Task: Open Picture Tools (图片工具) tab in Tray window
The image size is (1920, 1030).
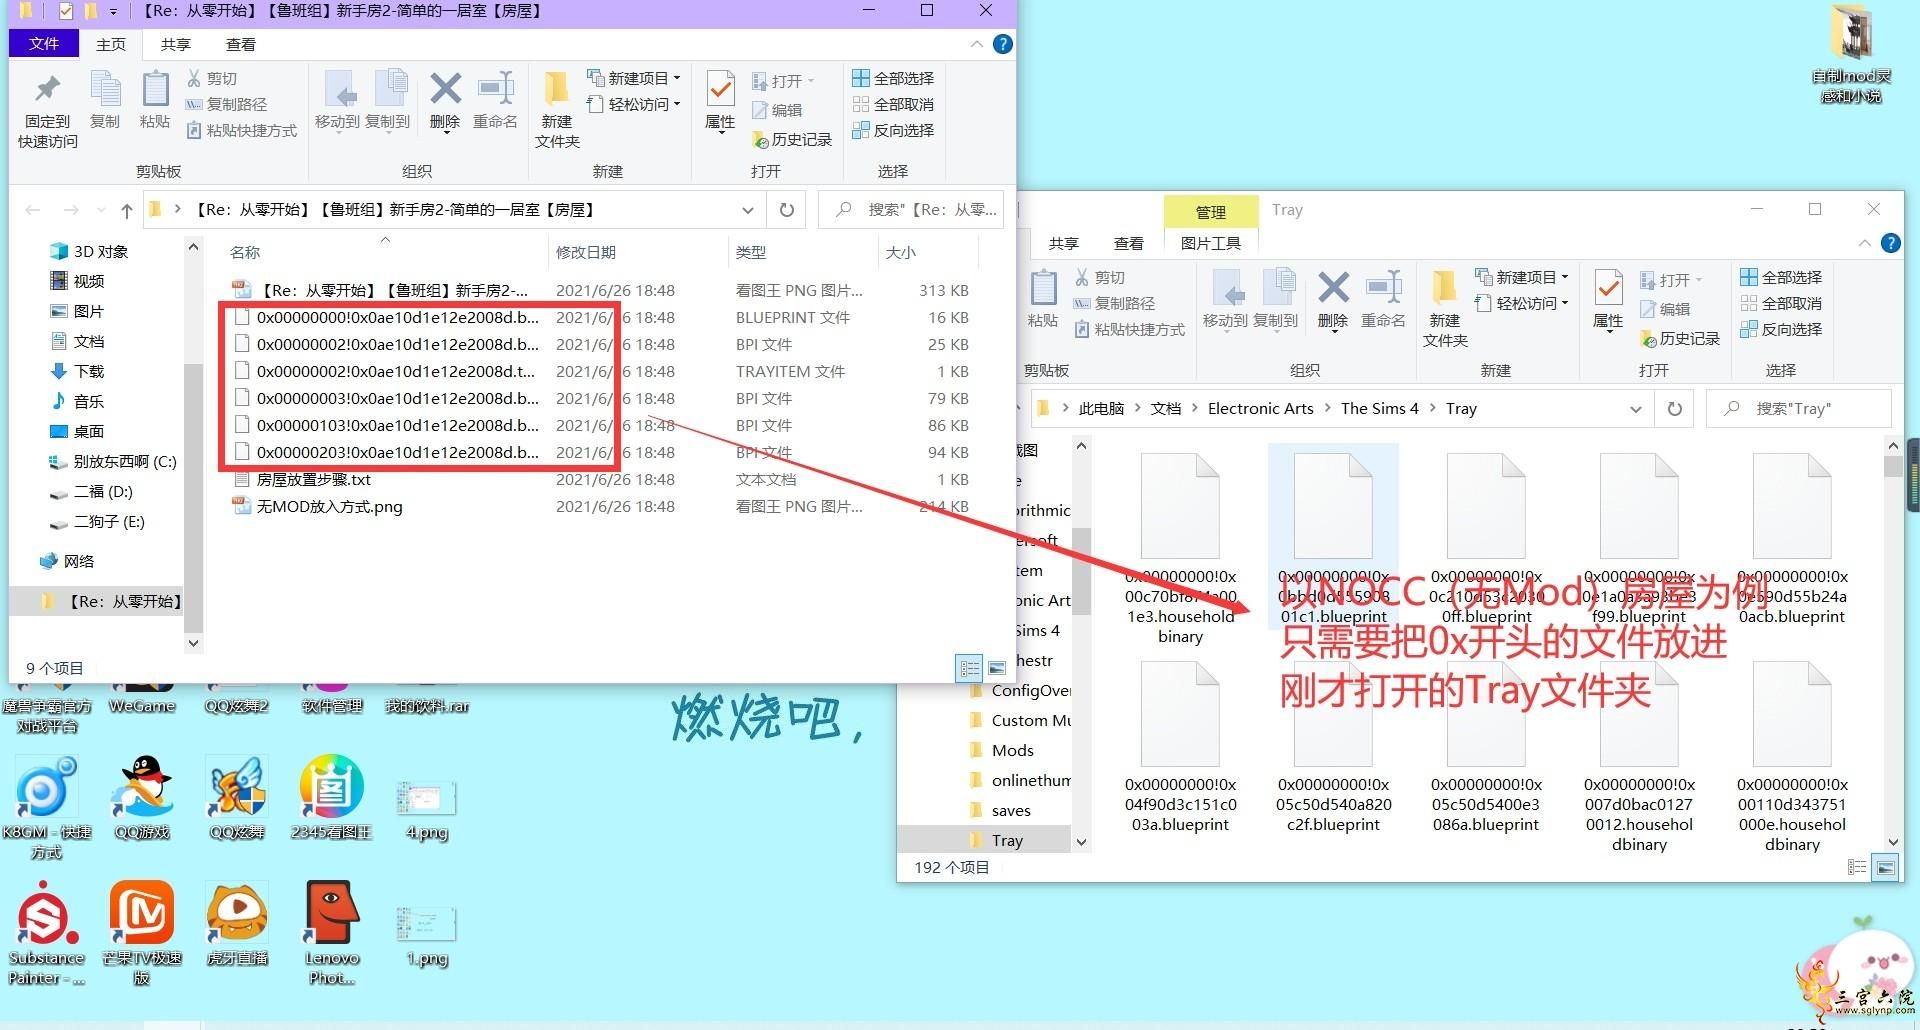Action: coord(1210,243)
